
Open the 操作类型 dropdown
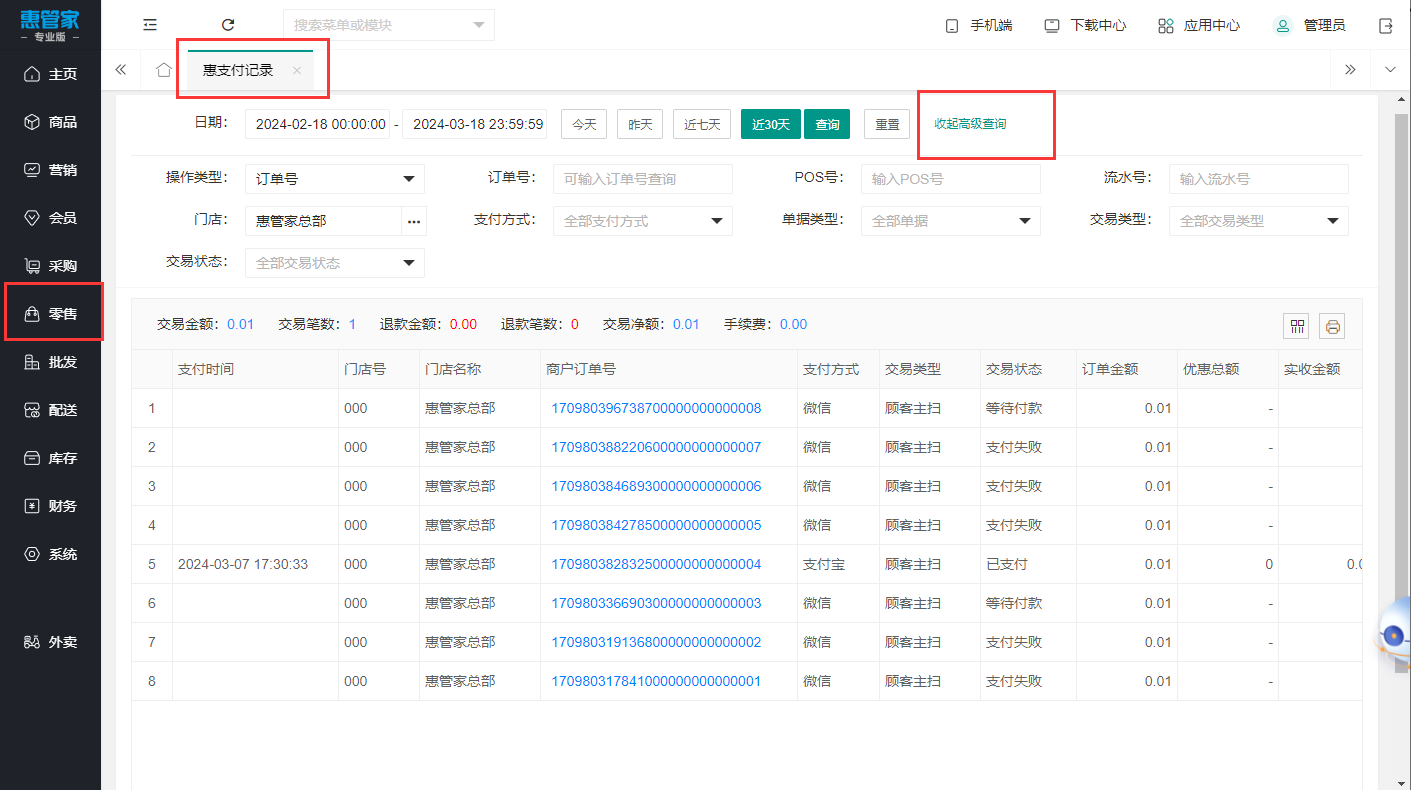click(335, 179)
